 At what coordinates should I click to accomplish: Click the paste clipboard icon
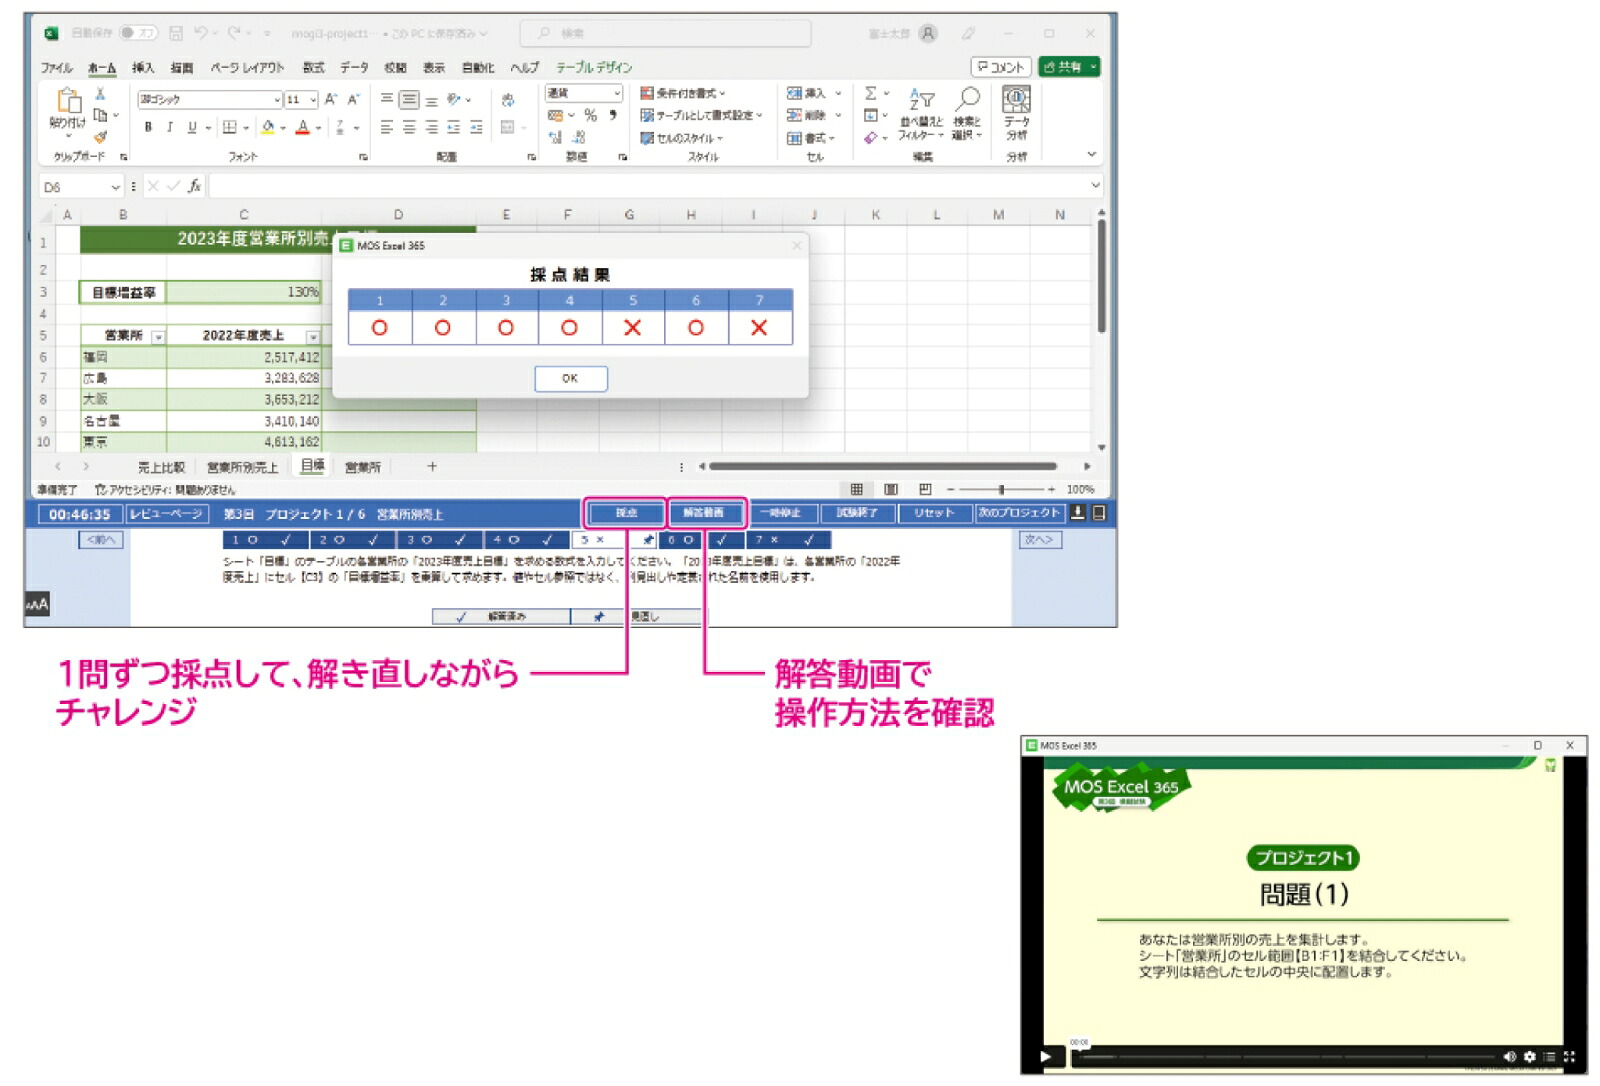(68, 101)
